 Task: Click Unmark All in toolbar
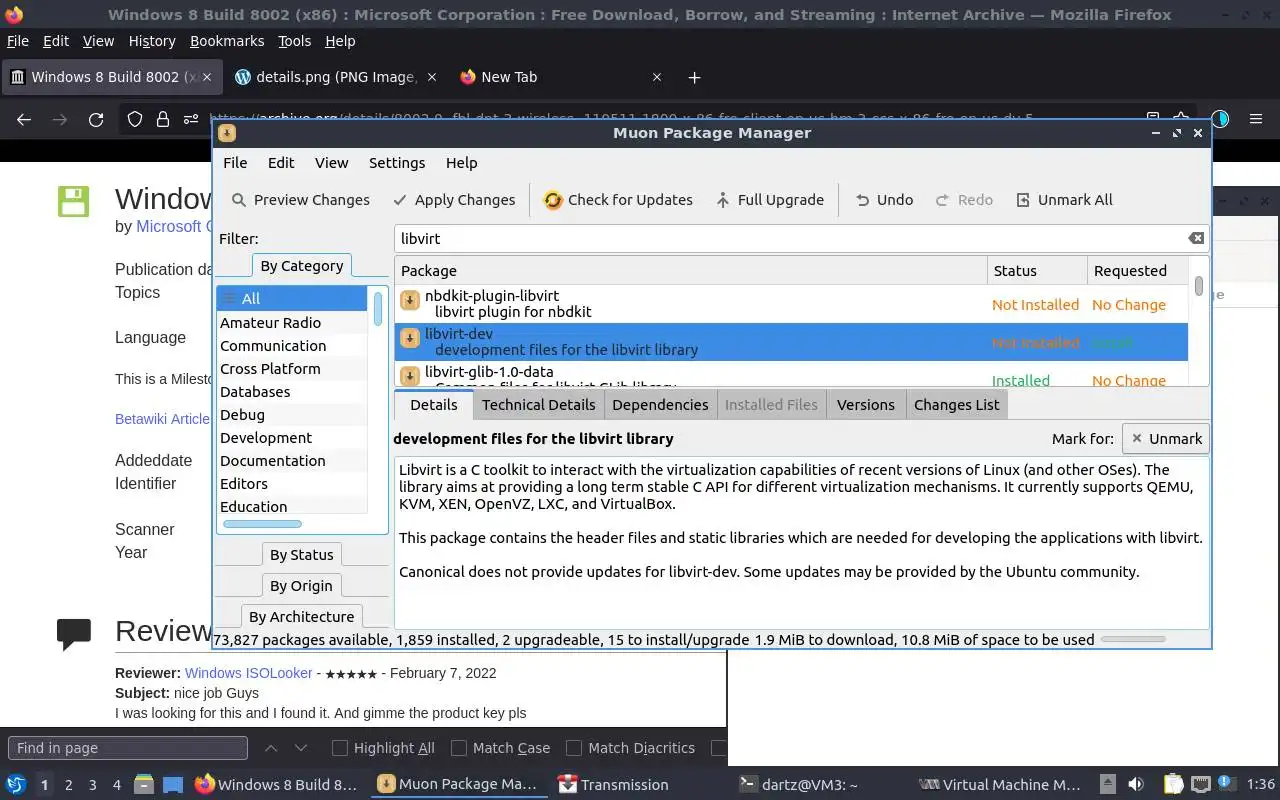1064,200
